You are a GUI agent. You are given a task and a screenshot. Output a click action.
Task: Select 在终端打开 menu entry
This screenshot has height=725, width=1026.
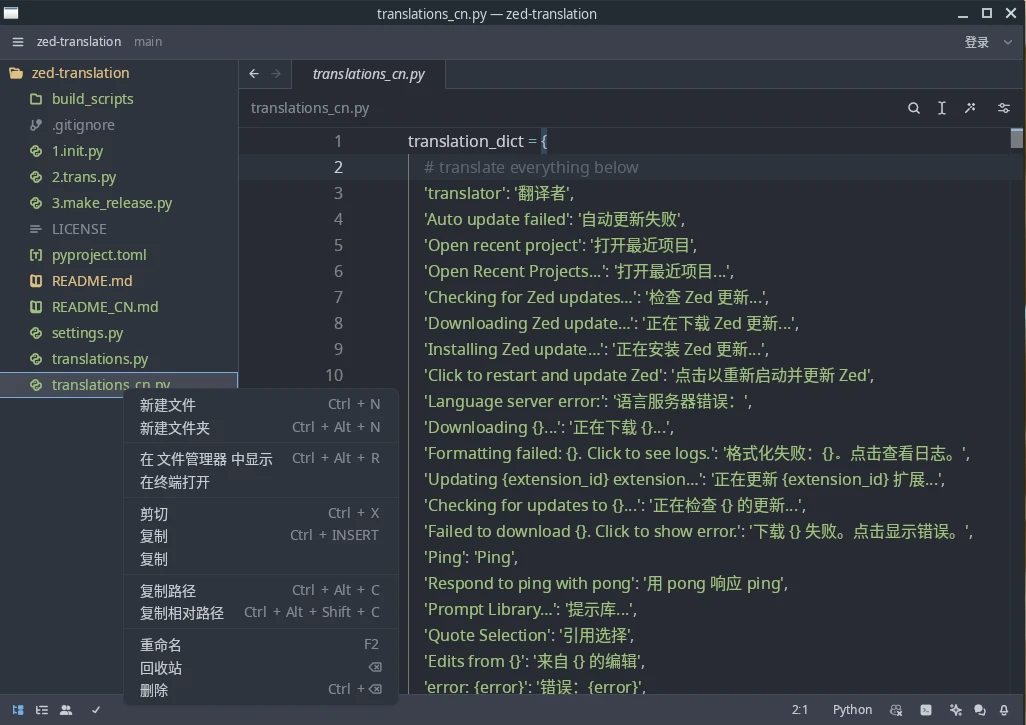[x=260, y=482]
